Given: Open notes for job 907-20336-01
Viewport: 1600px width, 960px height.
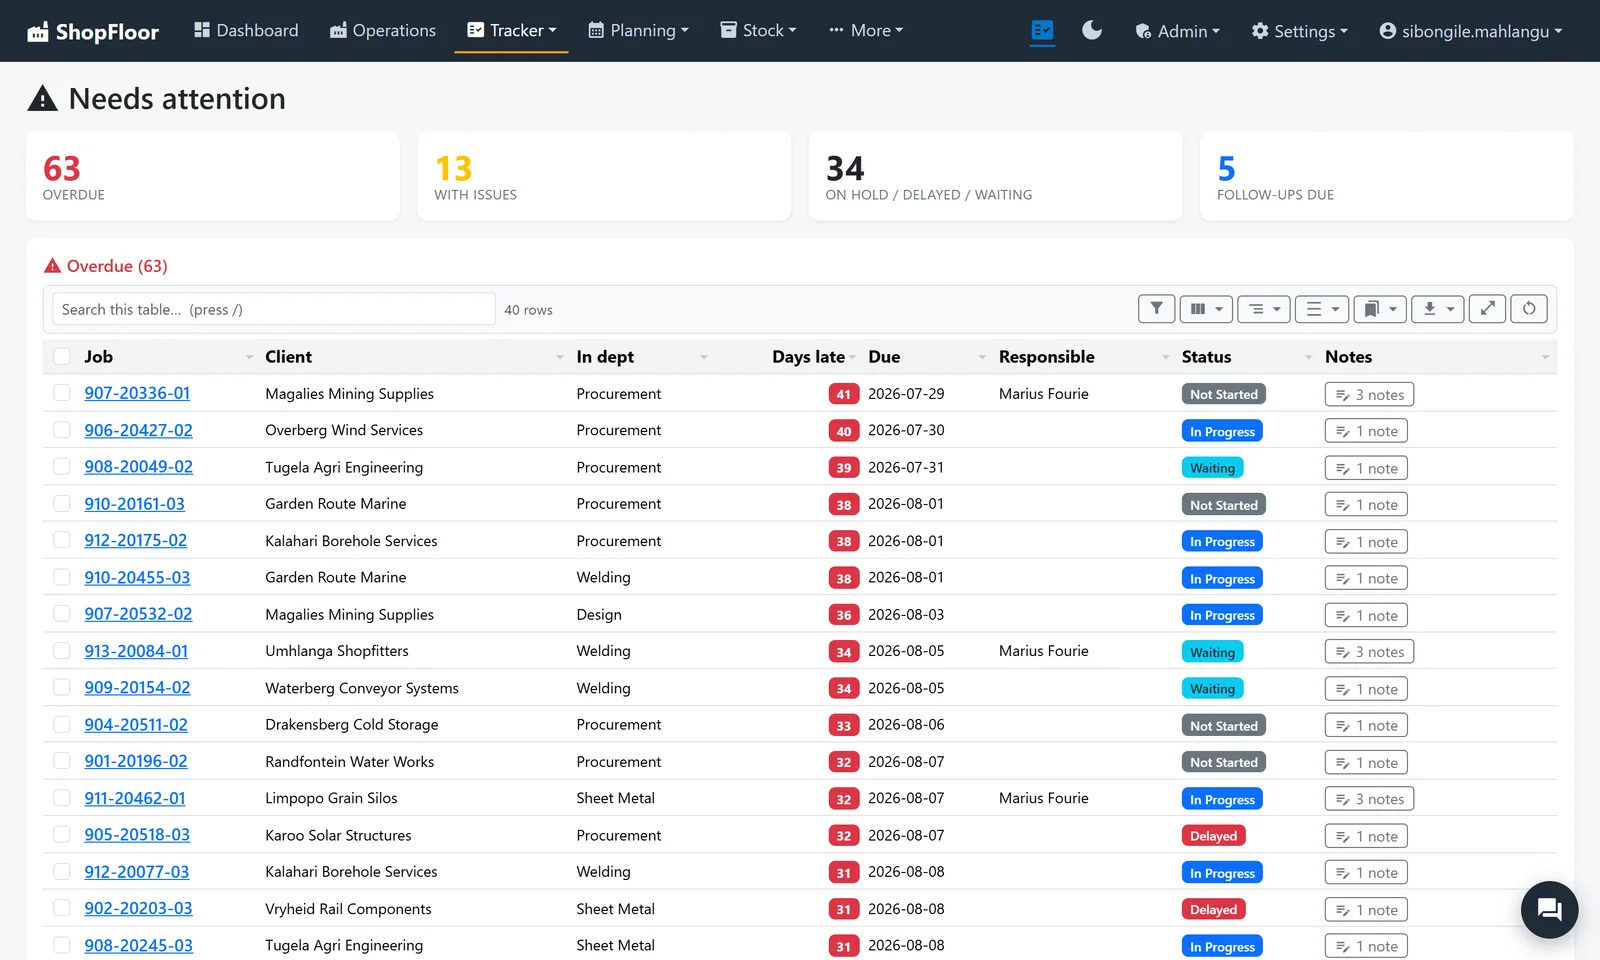Looking at the screenshot, I should click(x=1369, y=394).
